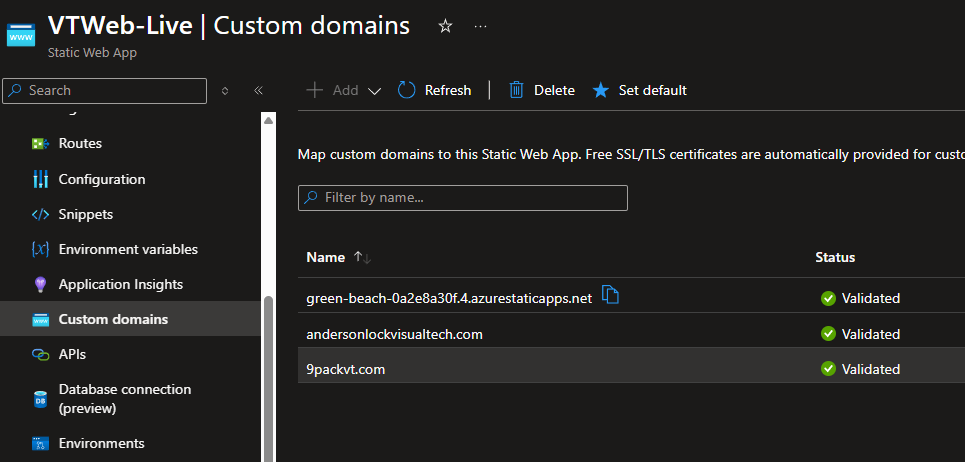Collapse the sidebar with double chevron icon

(x=258, y=90)
